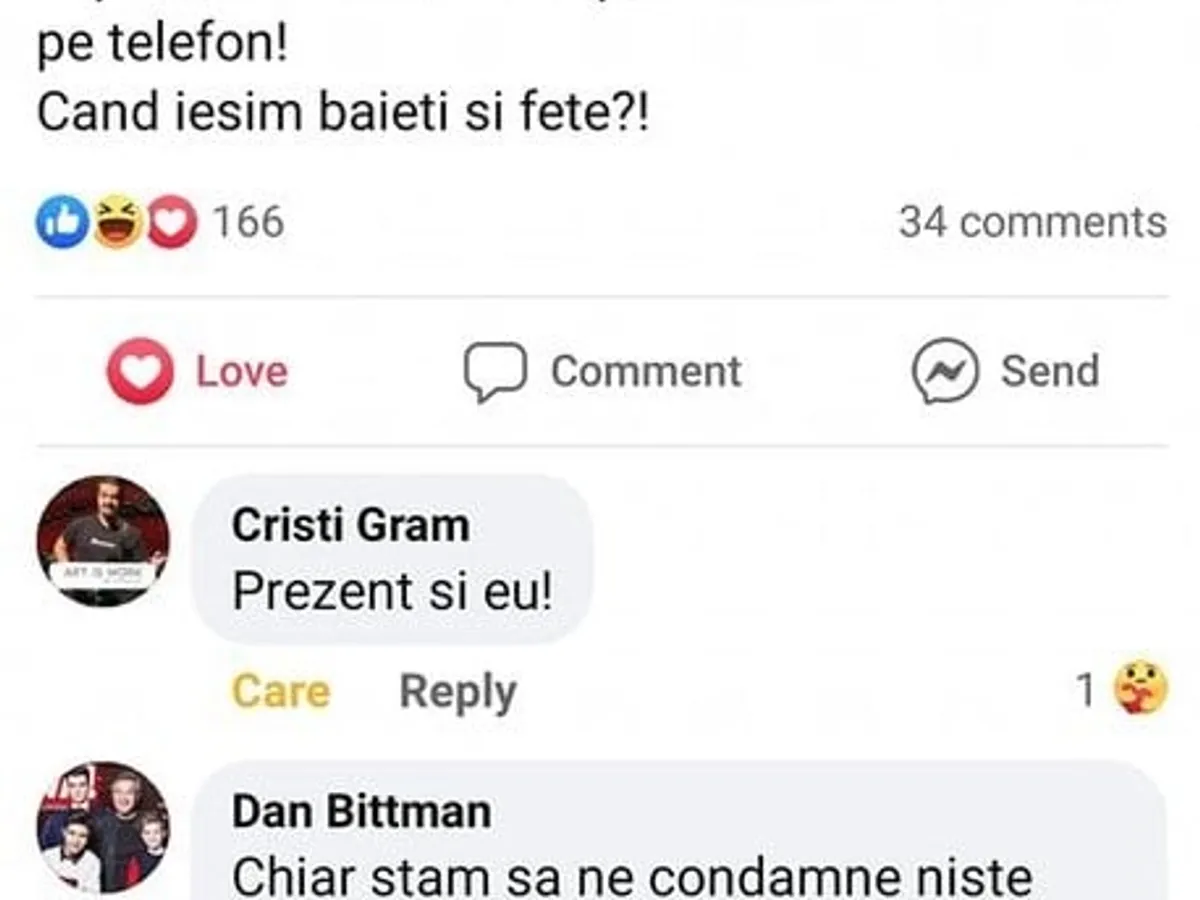Viewport: 1200px width, 900px height.
Task: Toggle the Care reaction under Cristi's comment
Action: pos(280,691)
